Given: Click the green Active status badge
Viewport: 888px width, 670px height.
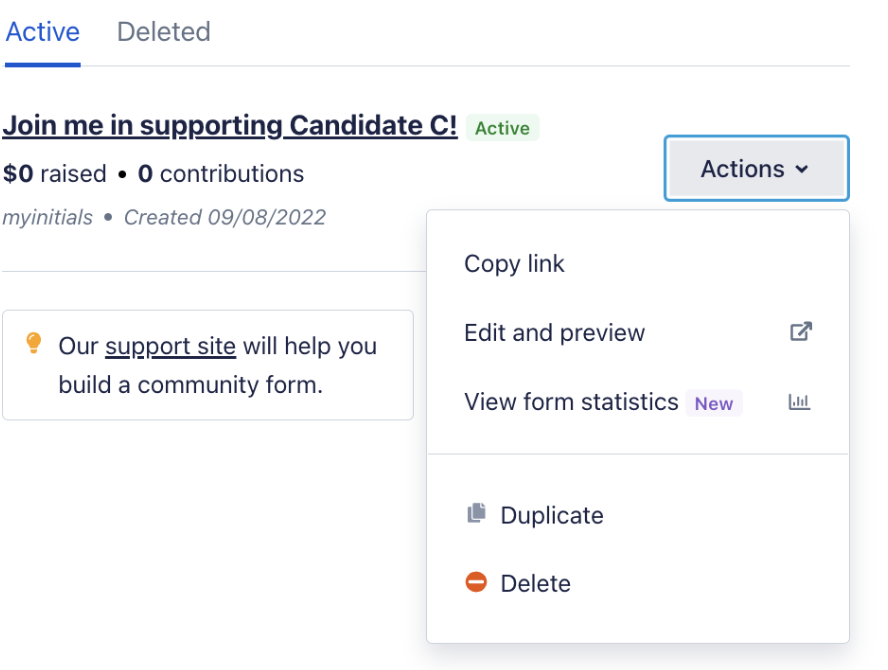Looking at the screenshot, I should 502,128.
